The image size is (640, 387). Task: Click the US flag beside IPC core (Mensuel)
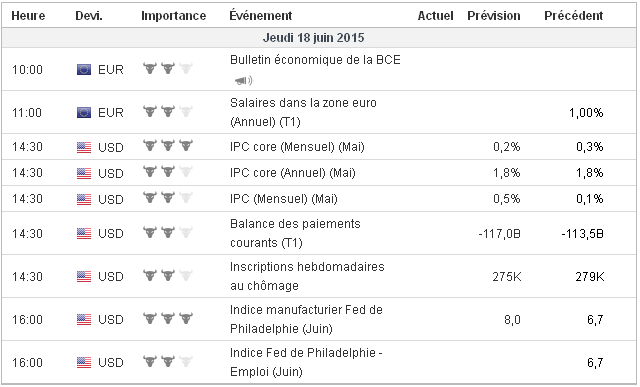point(84,147)
